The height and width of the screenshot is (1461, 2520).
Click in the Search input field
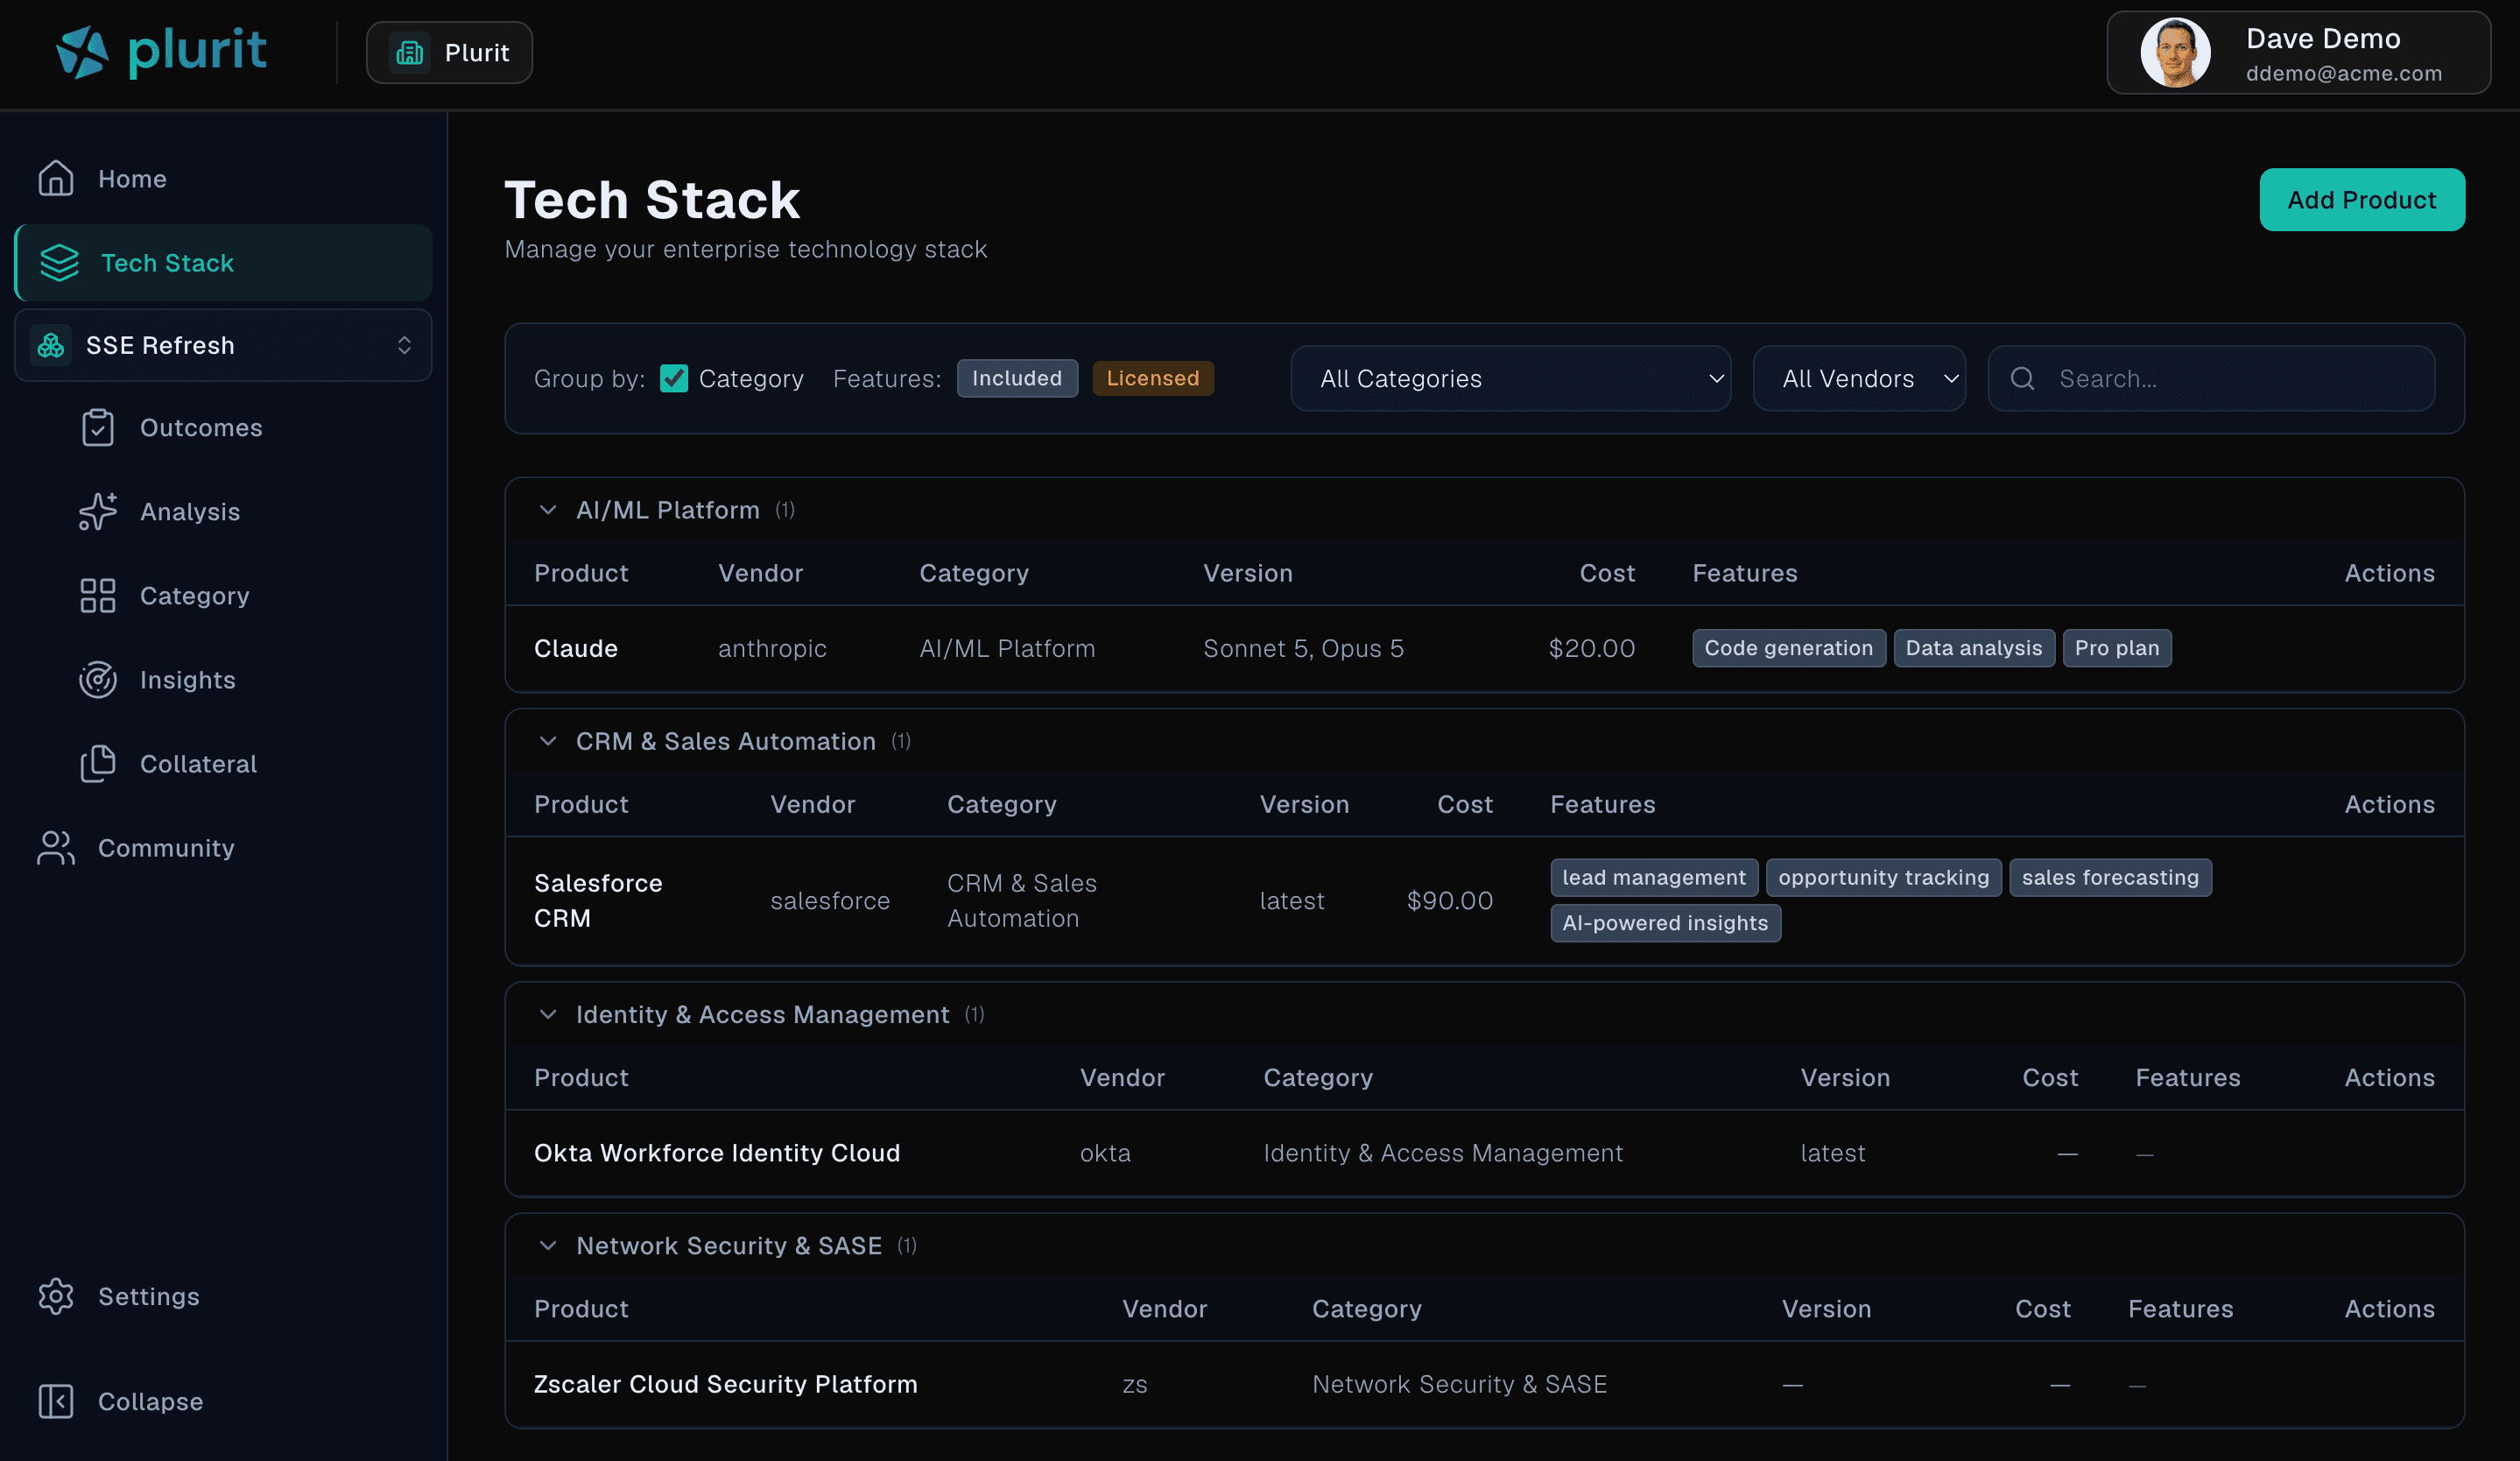click(x=2211, y=379)
